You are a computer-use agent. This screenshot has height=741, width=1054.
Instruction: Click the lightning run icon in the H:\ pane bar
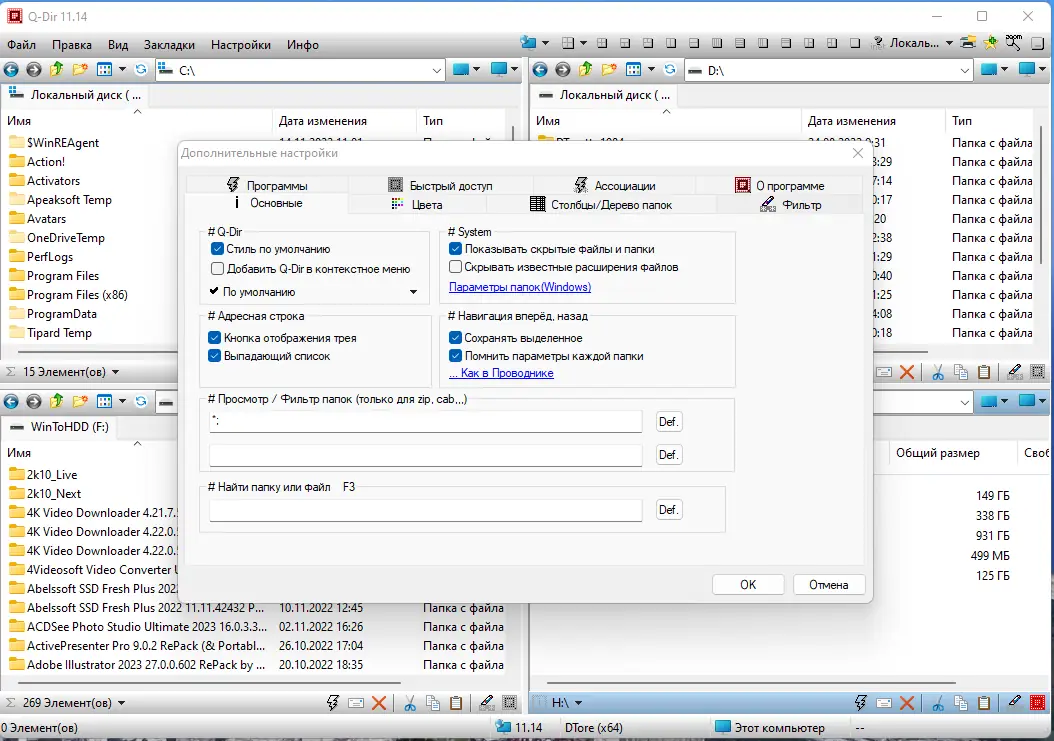click(861, 703)
